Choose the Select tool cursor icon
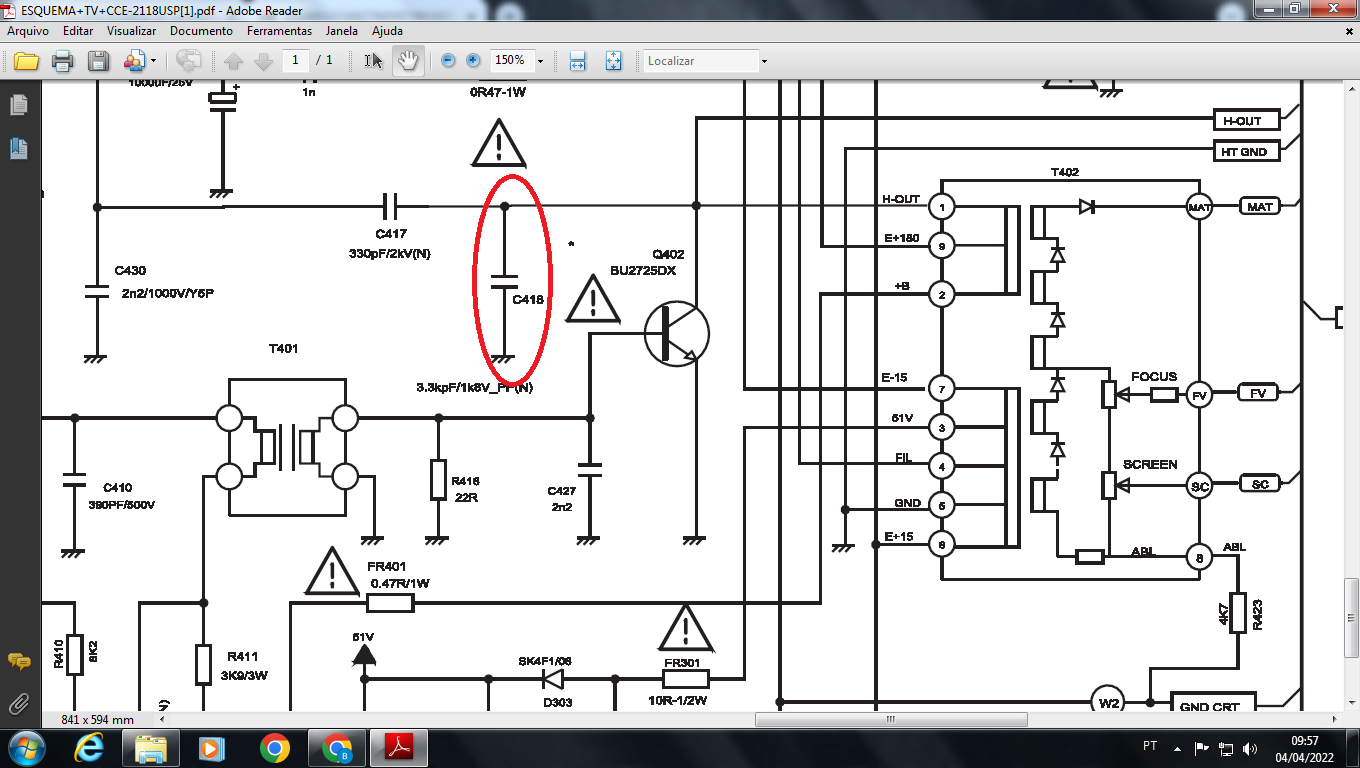 coord(373,61)
